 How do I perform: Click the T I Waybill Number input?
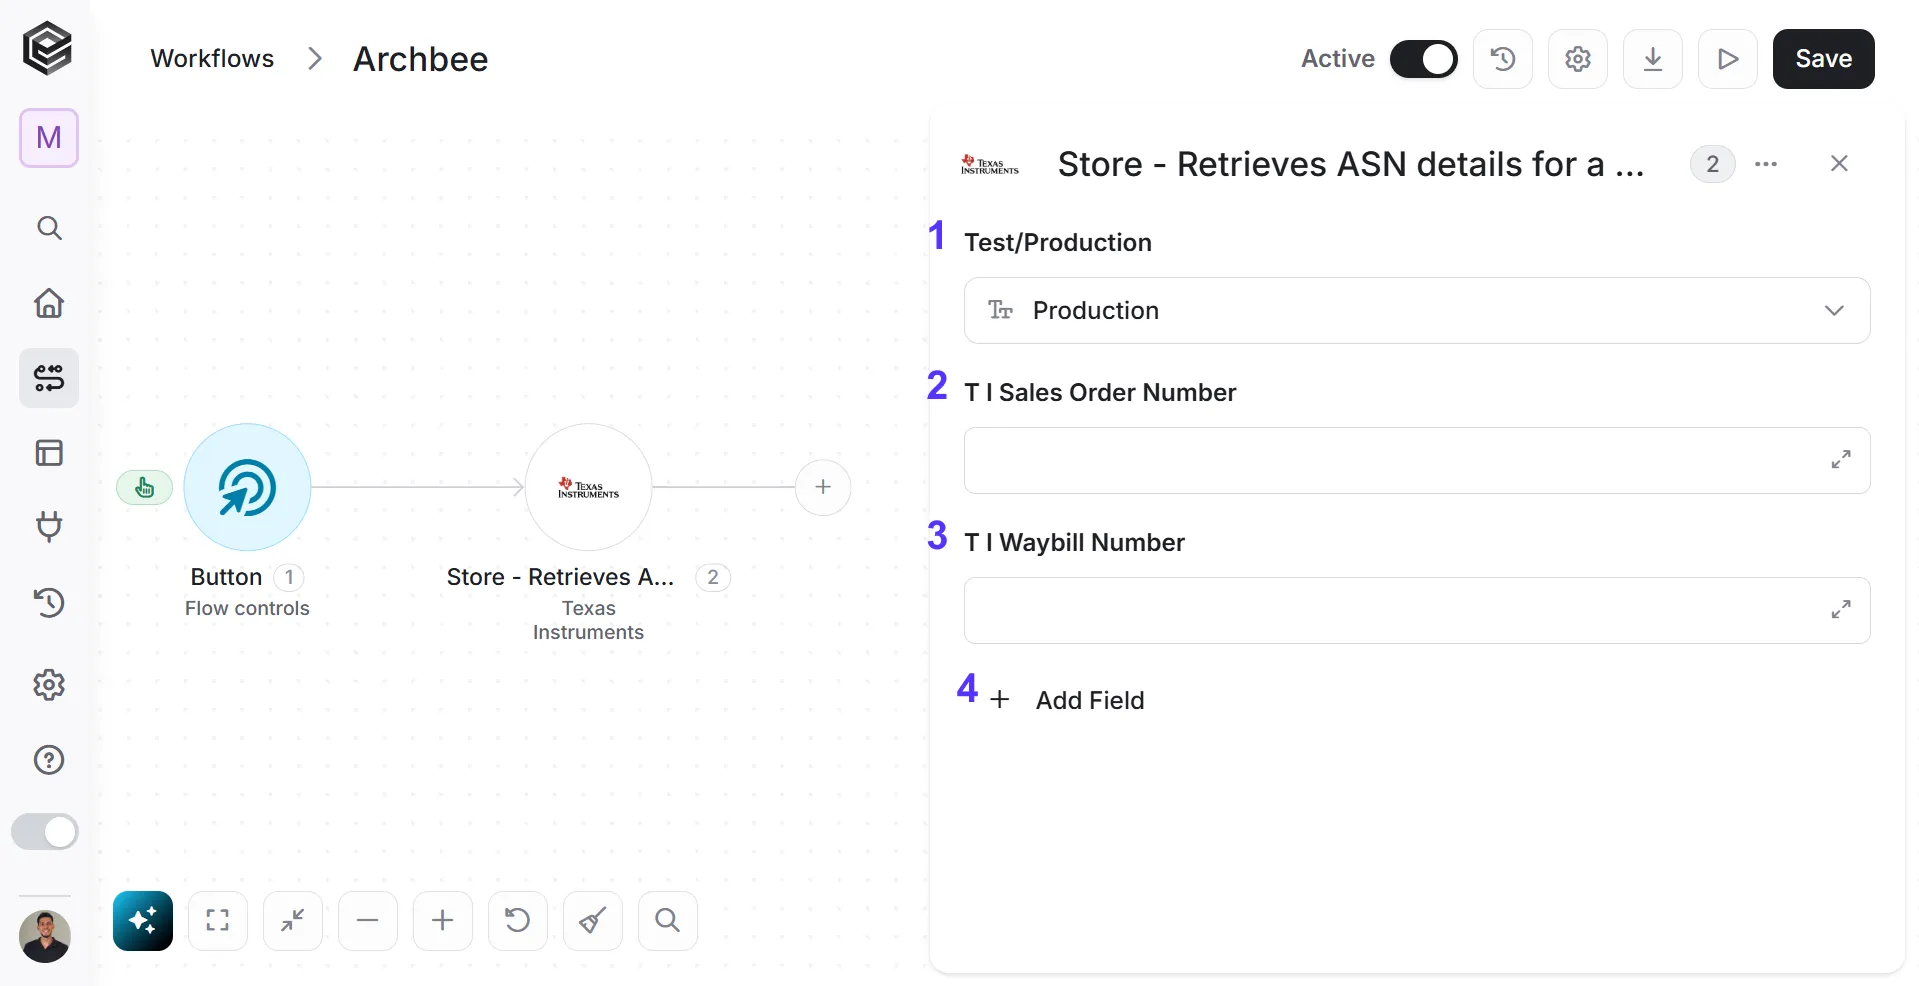point(1417,610)
